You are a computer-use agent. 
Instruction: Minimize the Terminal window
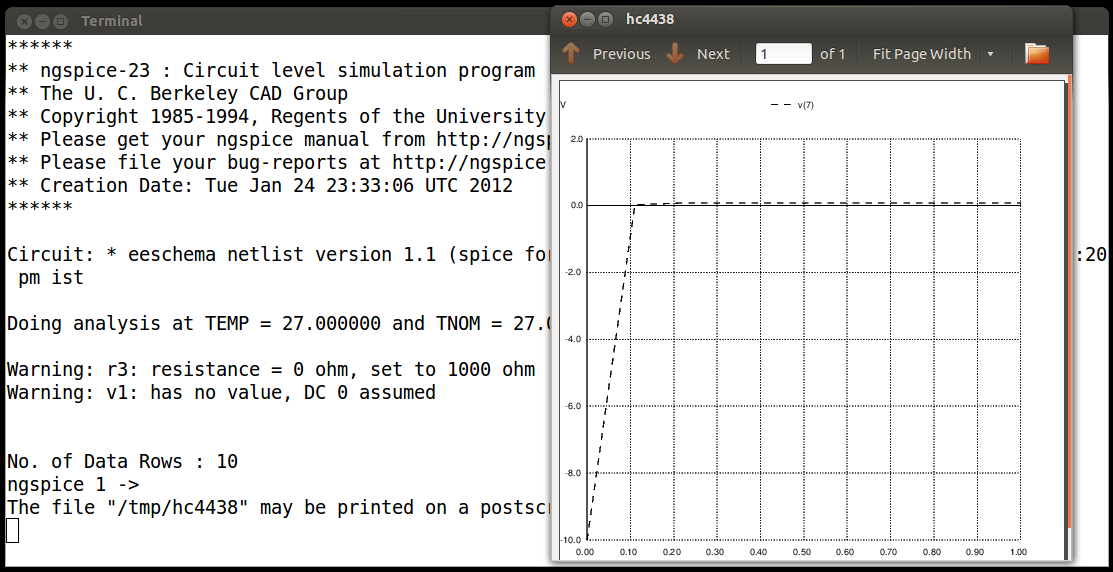click(42, 21)
